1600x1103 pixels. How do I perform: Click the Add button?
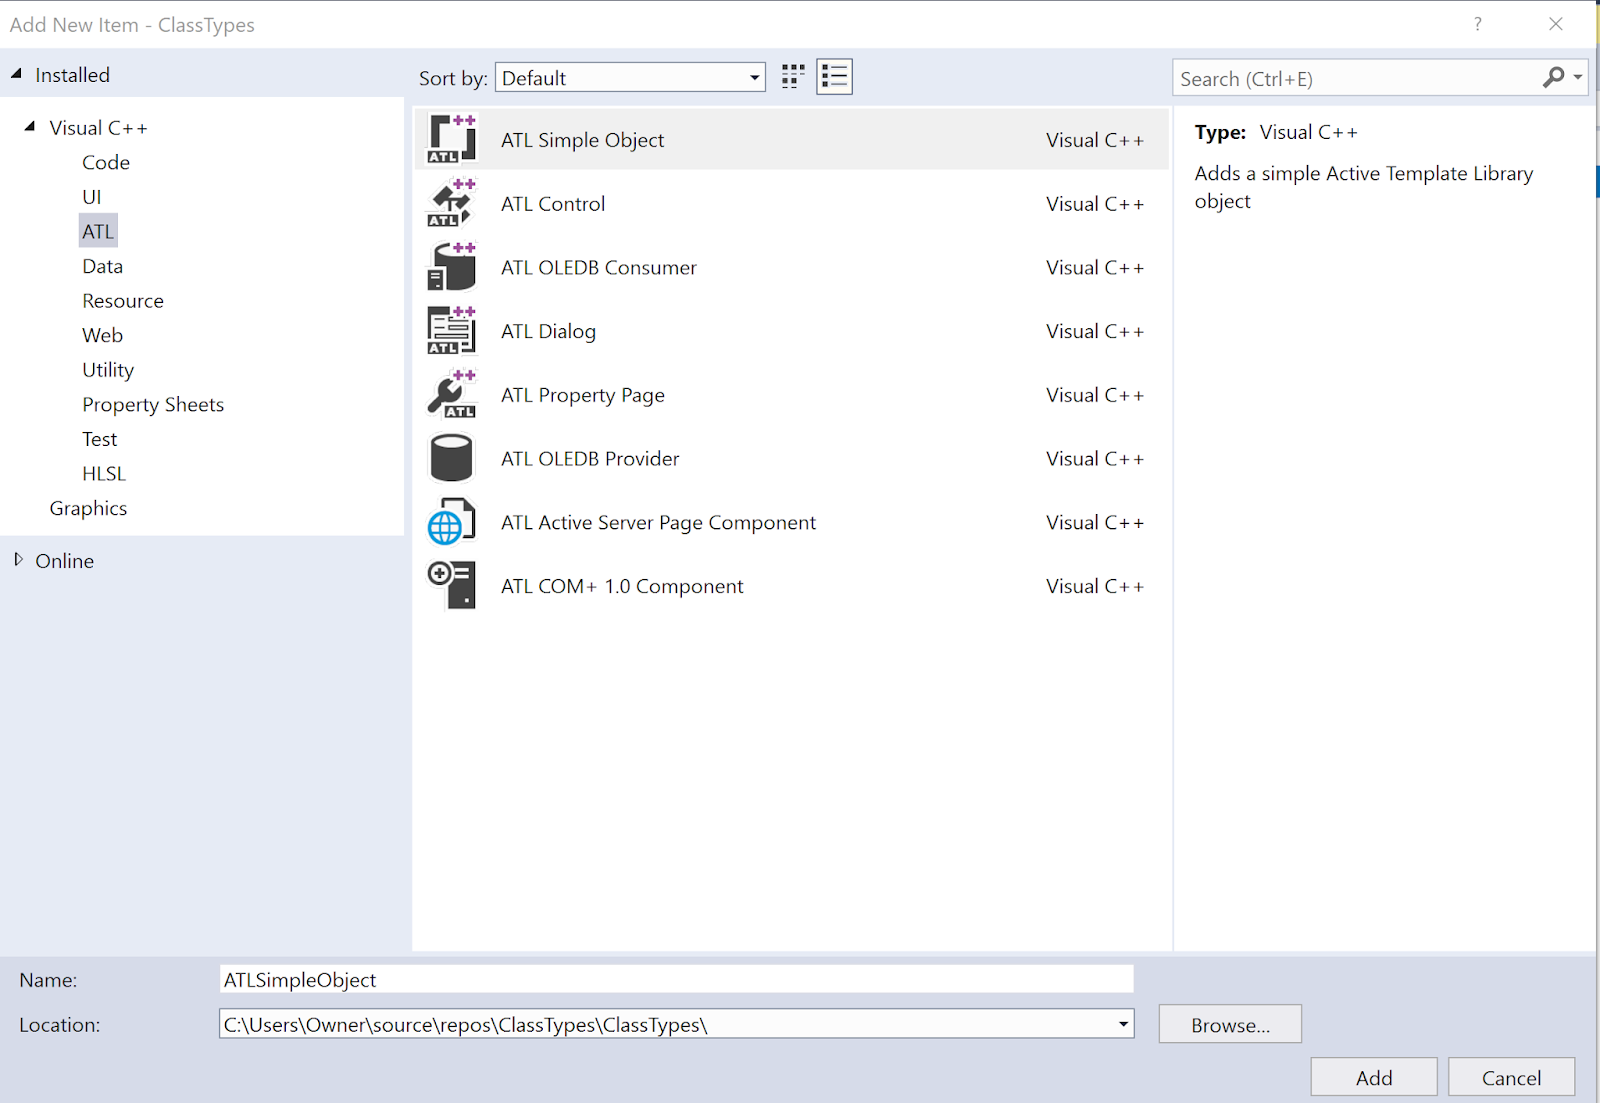click(1374, 1077)
